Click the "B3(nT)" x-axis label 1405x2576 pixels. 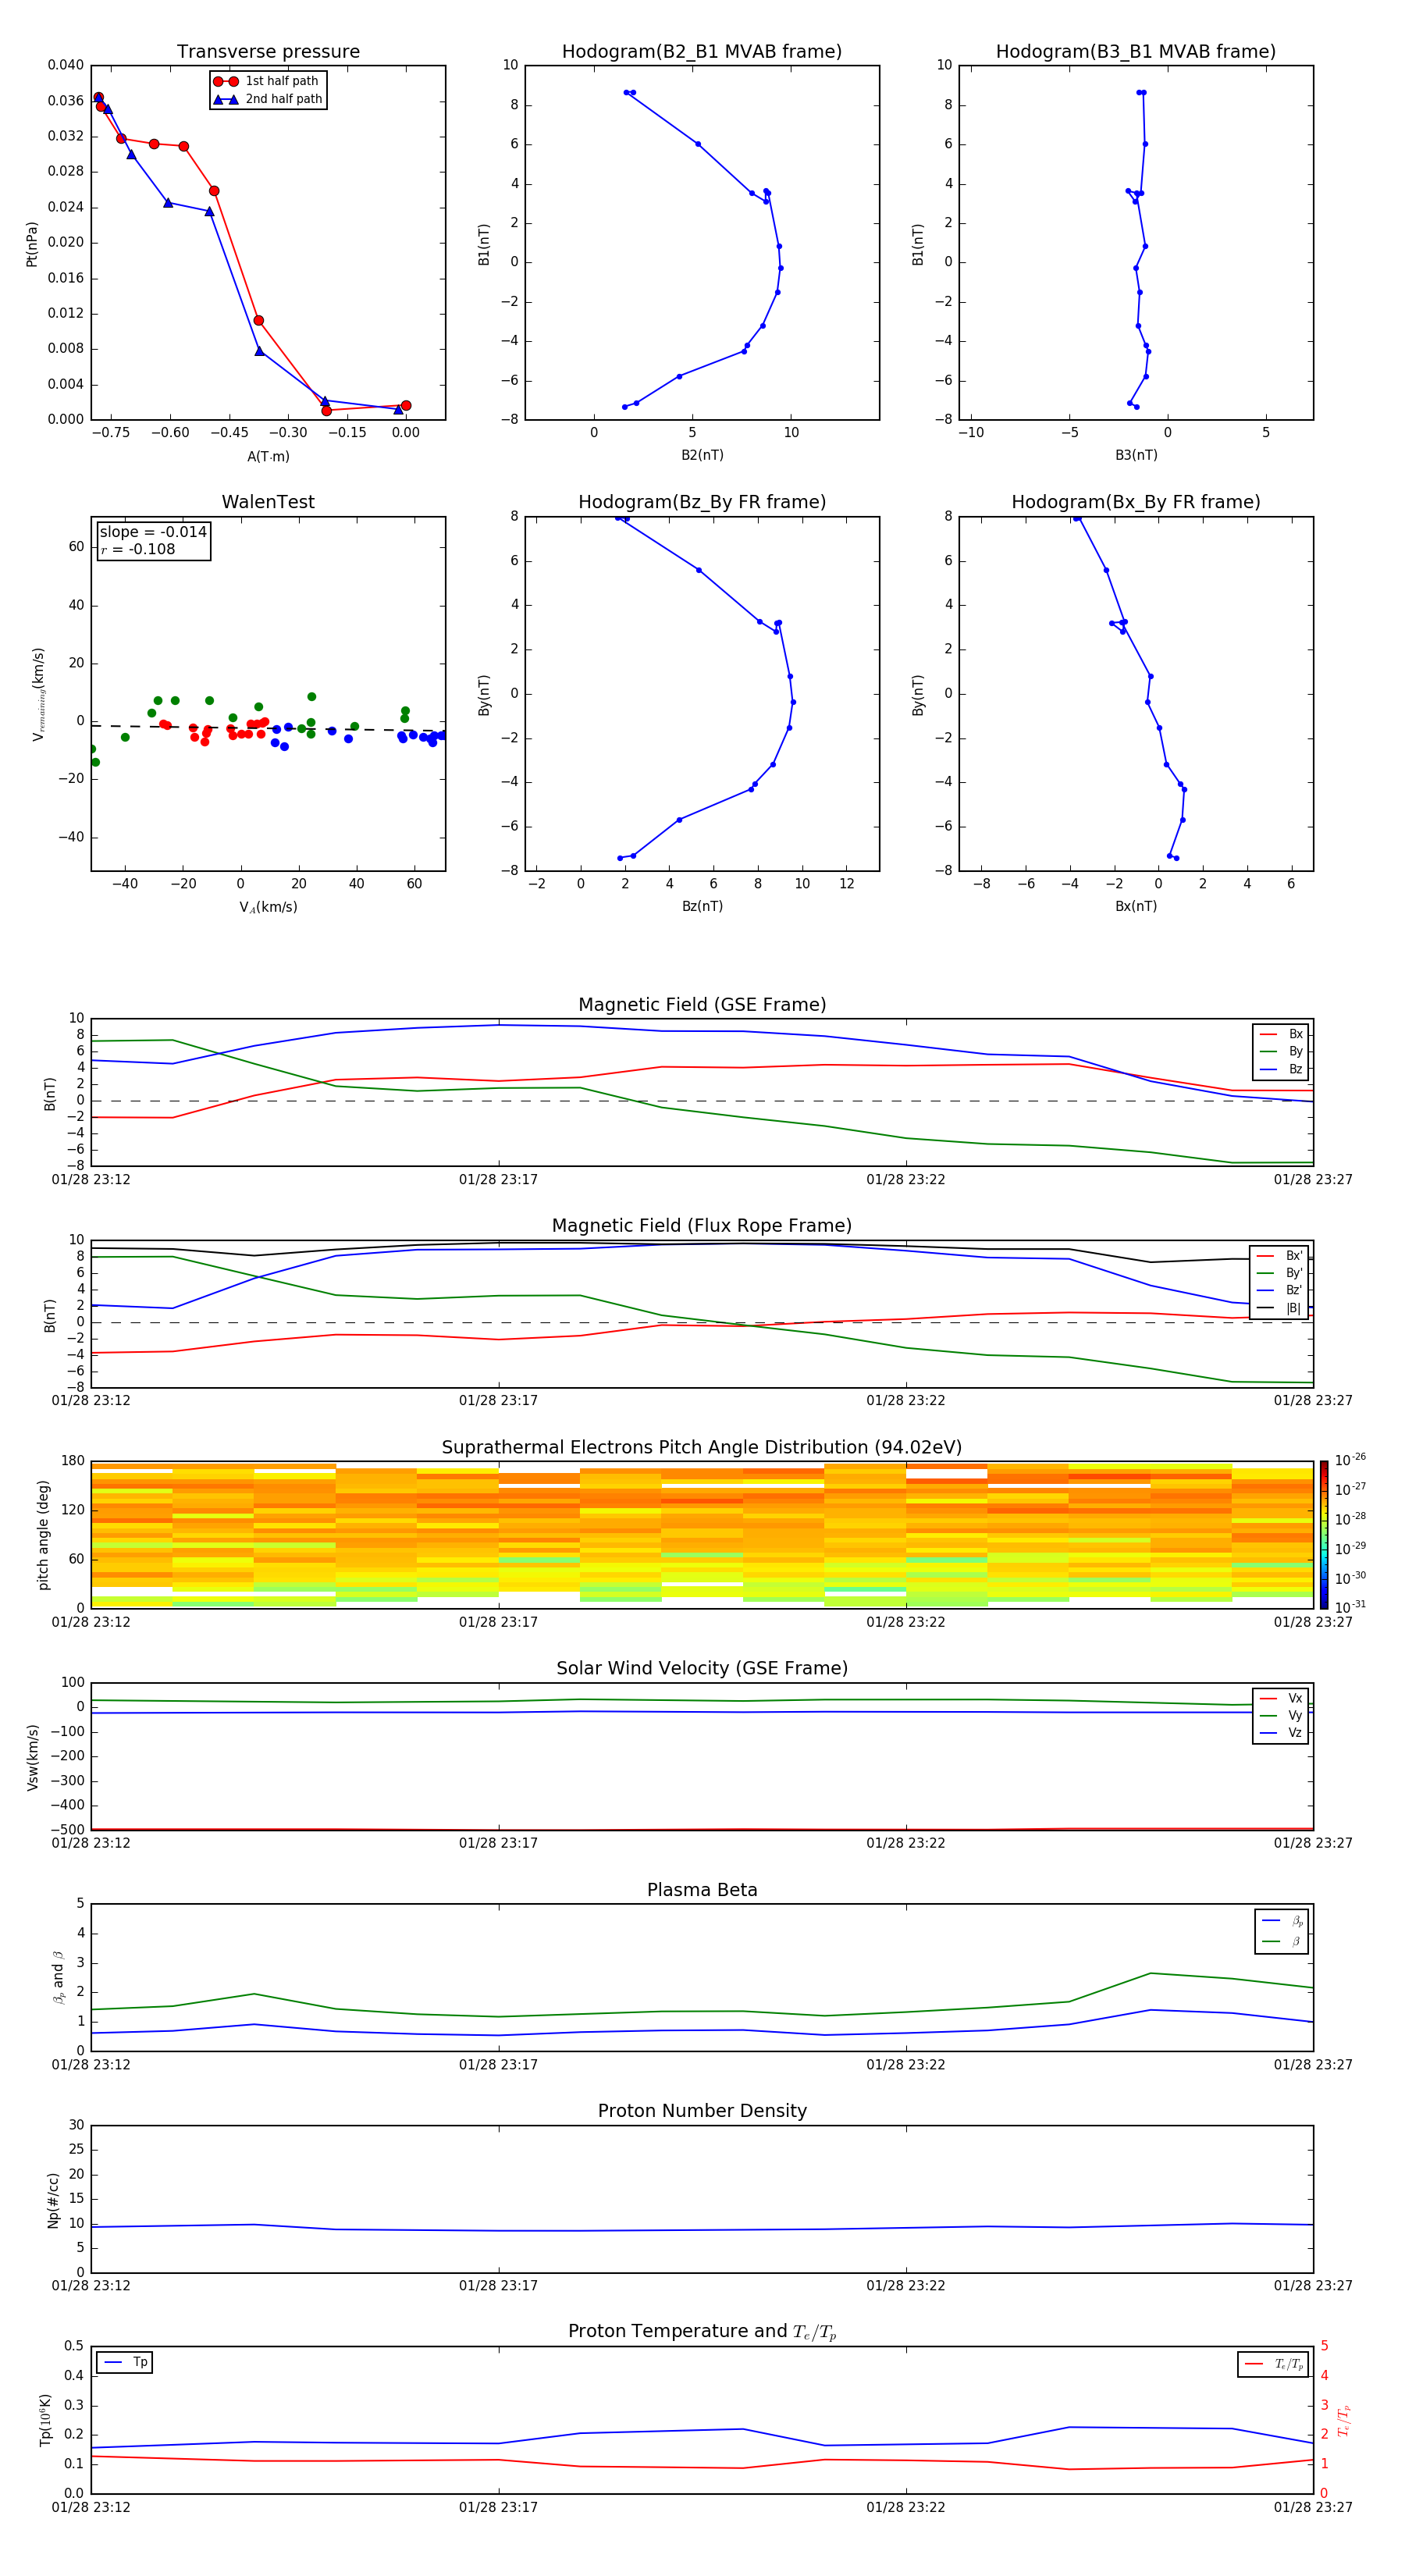click(1136, 456)
